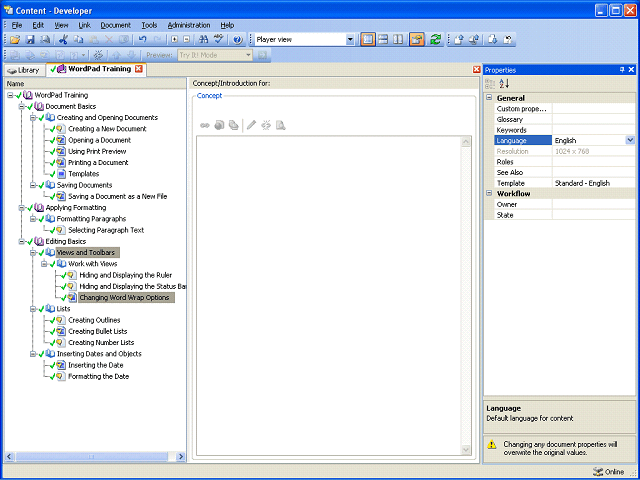Click the sound icon in Concept pane
The image size is (640, 480).
[x=220, y=125]
